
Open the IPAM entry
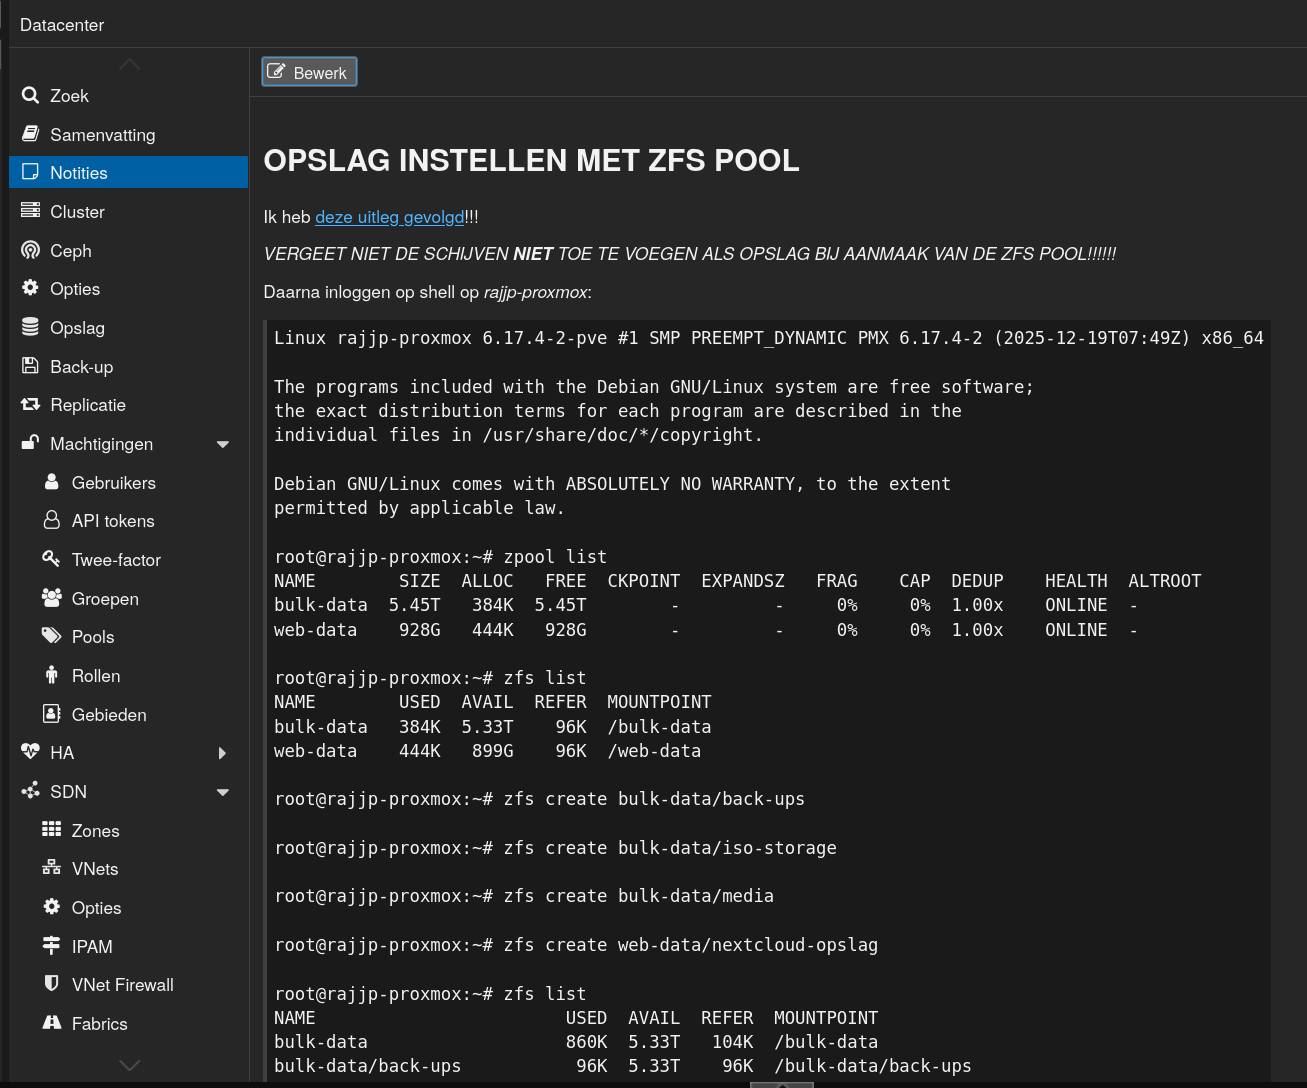point(128,946)
